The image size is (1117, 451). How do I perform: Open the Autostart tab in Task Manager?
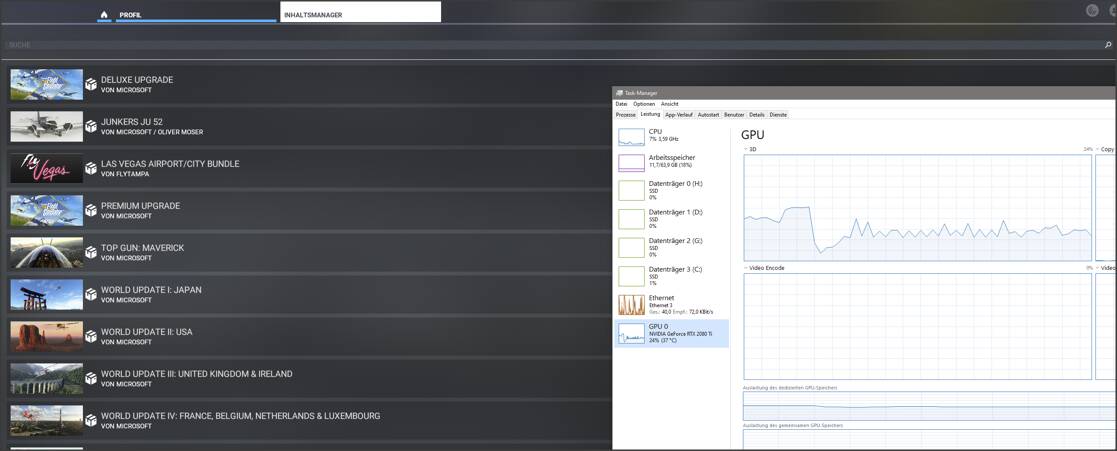(709, 114)
